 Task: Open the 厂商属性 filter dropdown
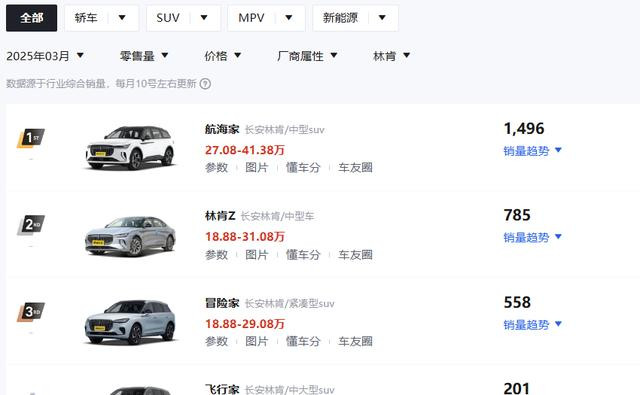[x=307, y=56]
